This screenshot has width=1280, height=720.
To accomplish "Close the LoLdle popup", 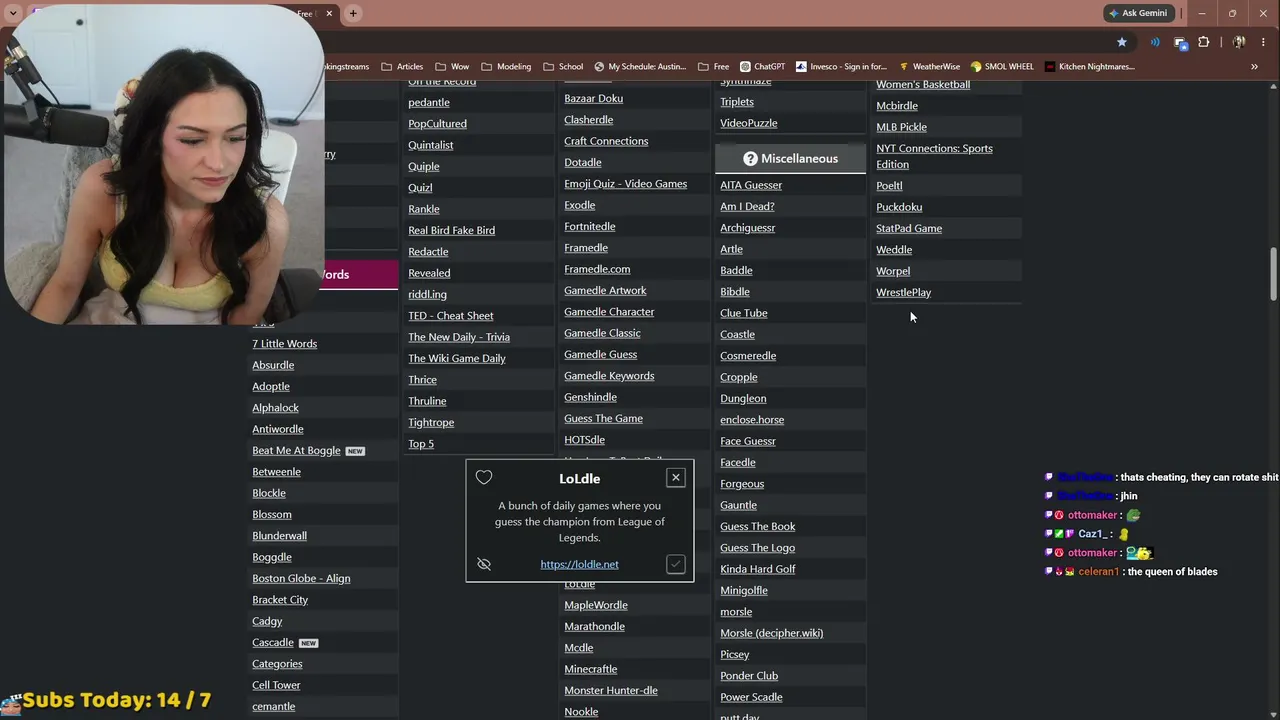I will 676,477.
